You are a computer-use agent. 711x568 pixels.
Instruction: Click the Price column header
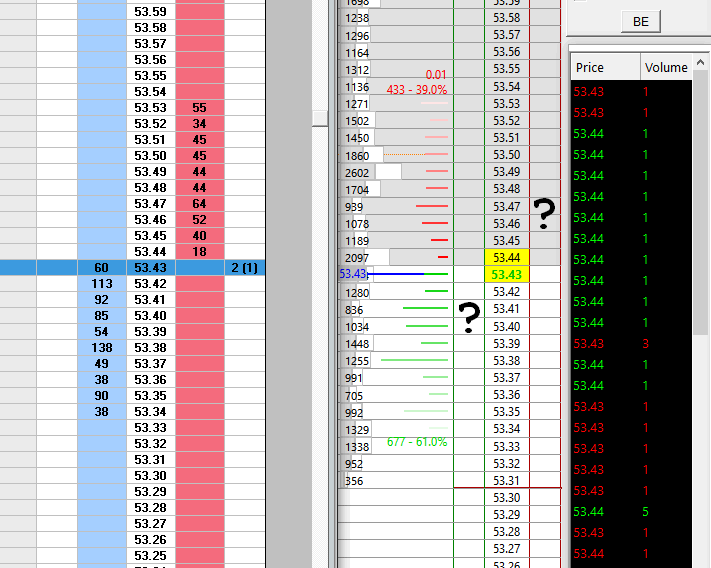tap(605, 68)
